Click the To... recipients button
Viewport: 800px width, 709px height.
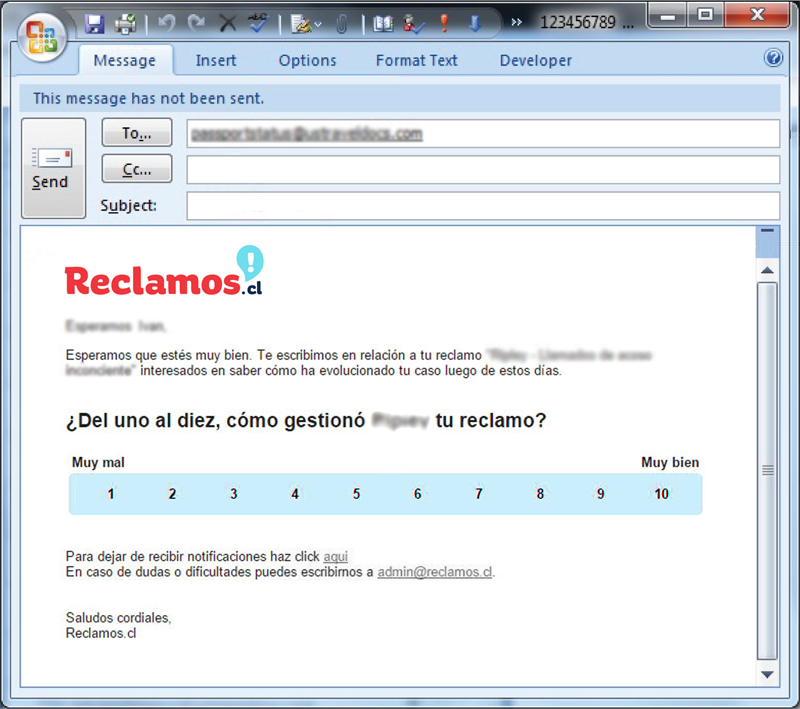point(137,133)
